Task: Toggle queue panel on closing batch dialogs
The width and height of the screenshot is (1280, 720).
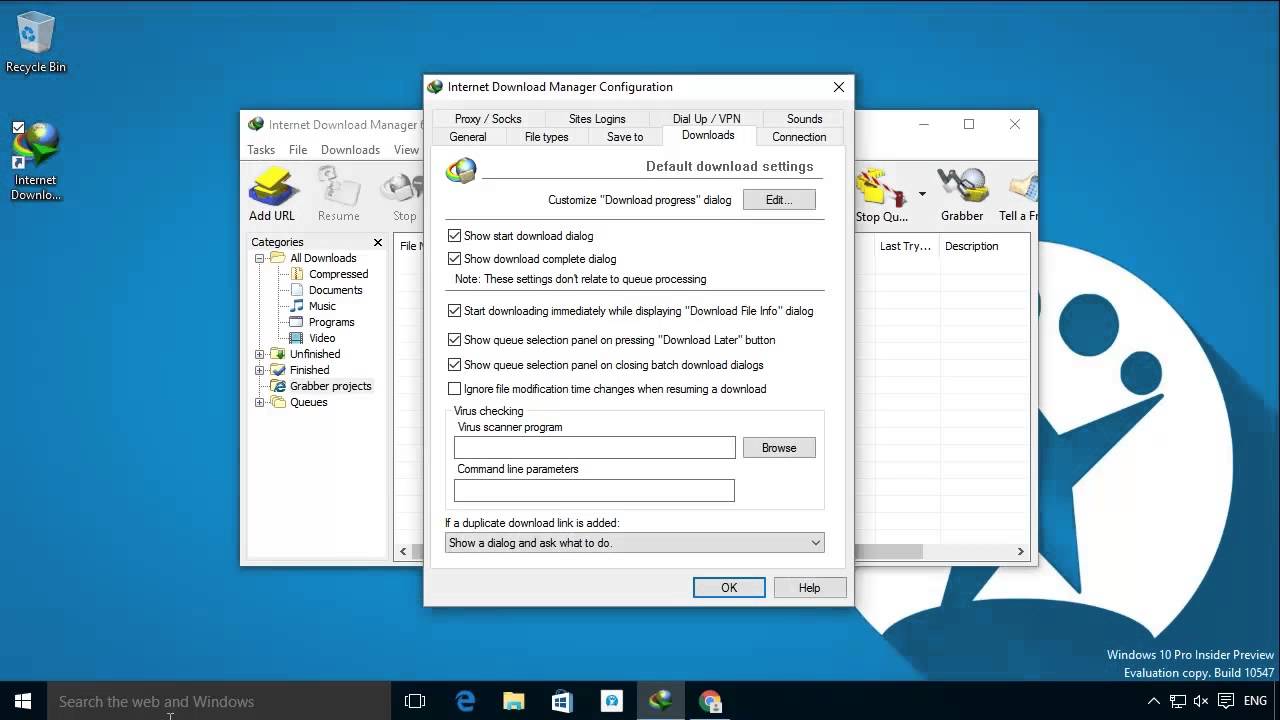Action: click(455, 365)
